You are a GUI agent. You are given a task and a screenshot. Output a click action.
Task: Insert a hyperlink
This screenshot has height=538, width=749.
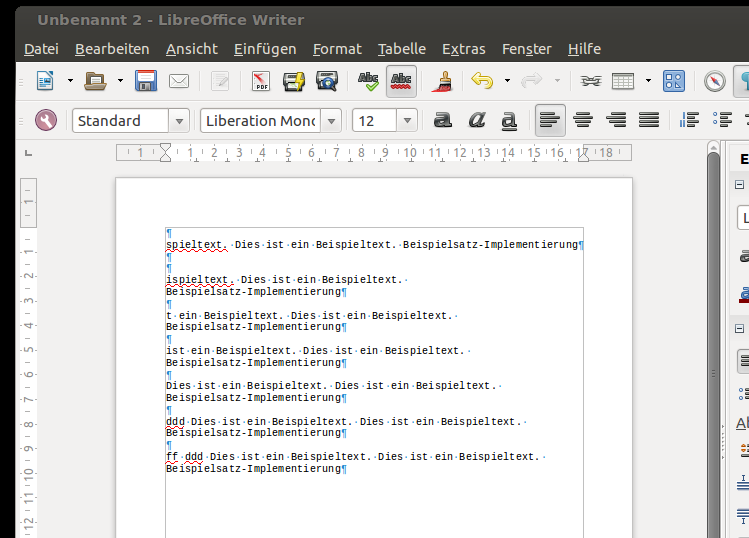(591, 81)
